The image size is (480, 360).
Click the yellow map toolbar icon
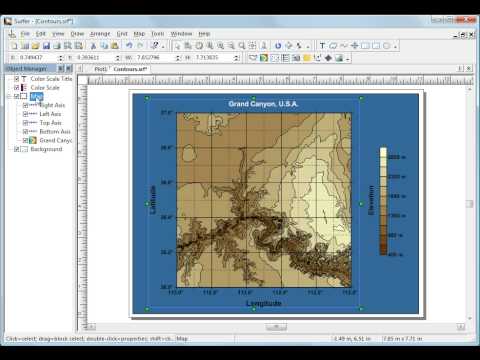[307, 58]
